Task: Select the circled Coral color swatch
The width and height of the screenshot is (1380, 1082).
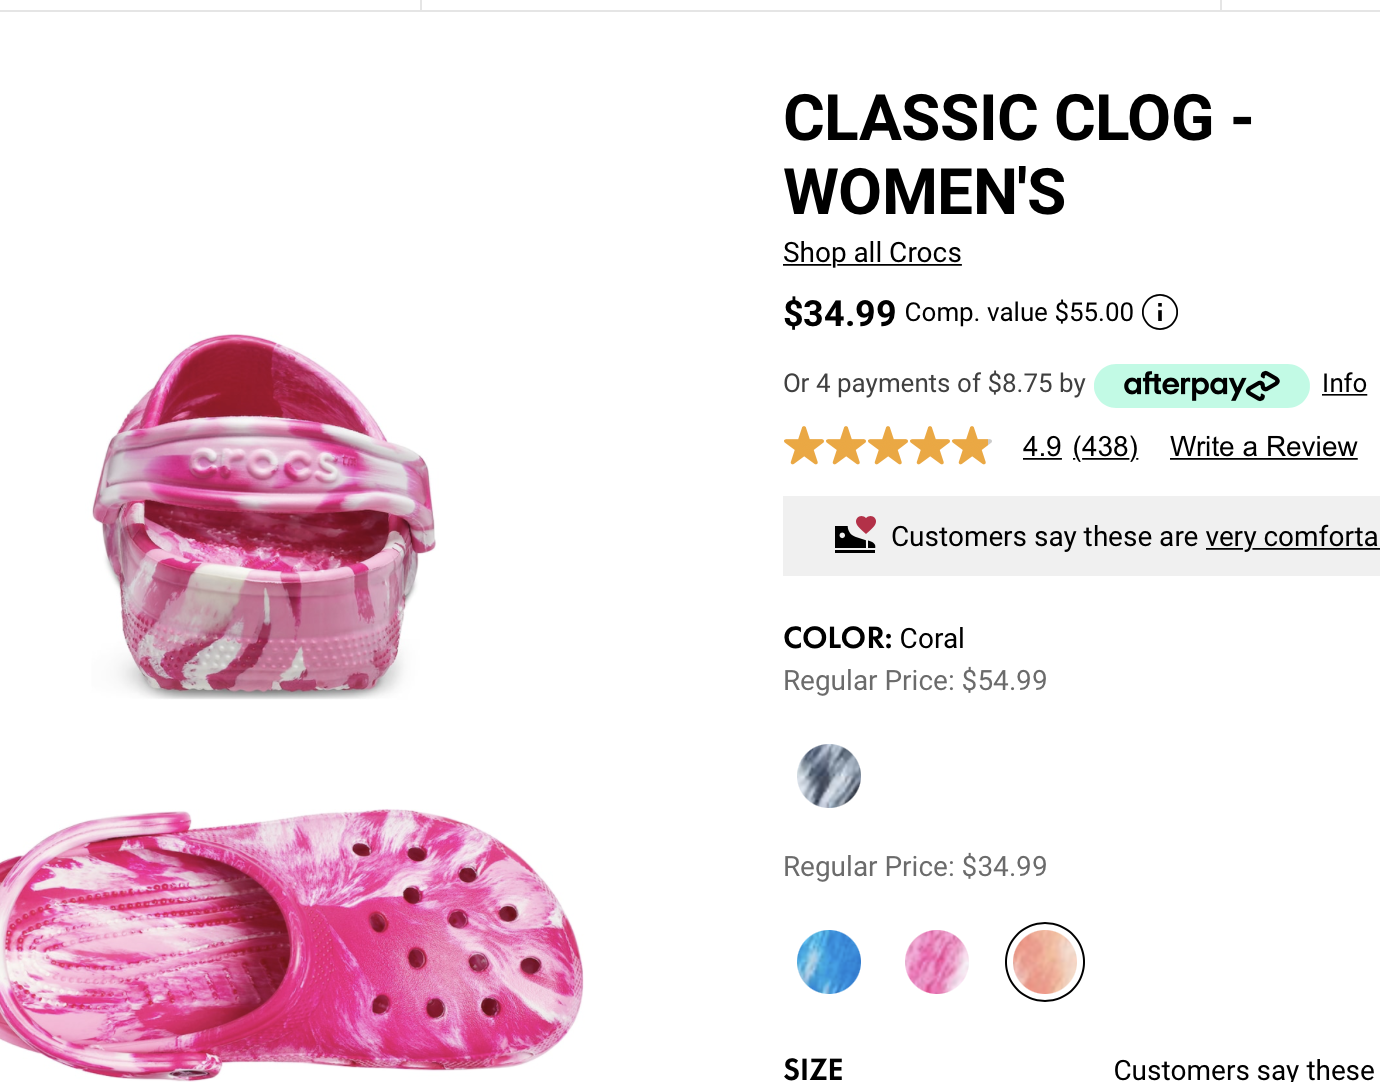Action: point(1045,962)
